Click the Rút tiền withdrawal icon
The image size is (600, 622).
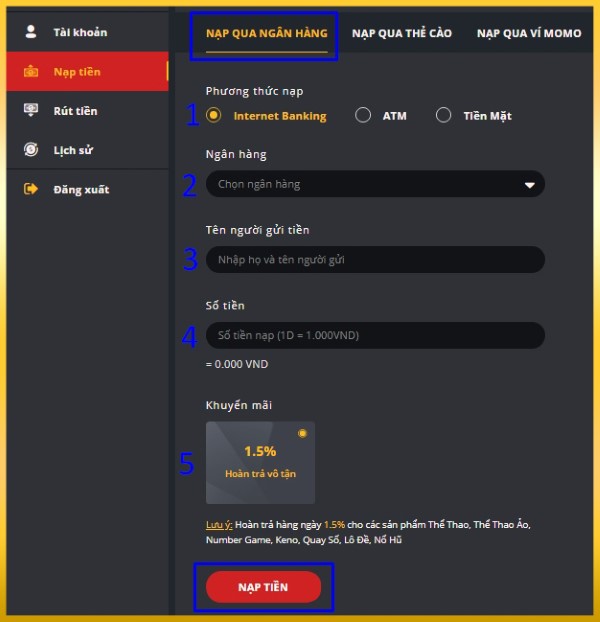click(x=31, y=110)
